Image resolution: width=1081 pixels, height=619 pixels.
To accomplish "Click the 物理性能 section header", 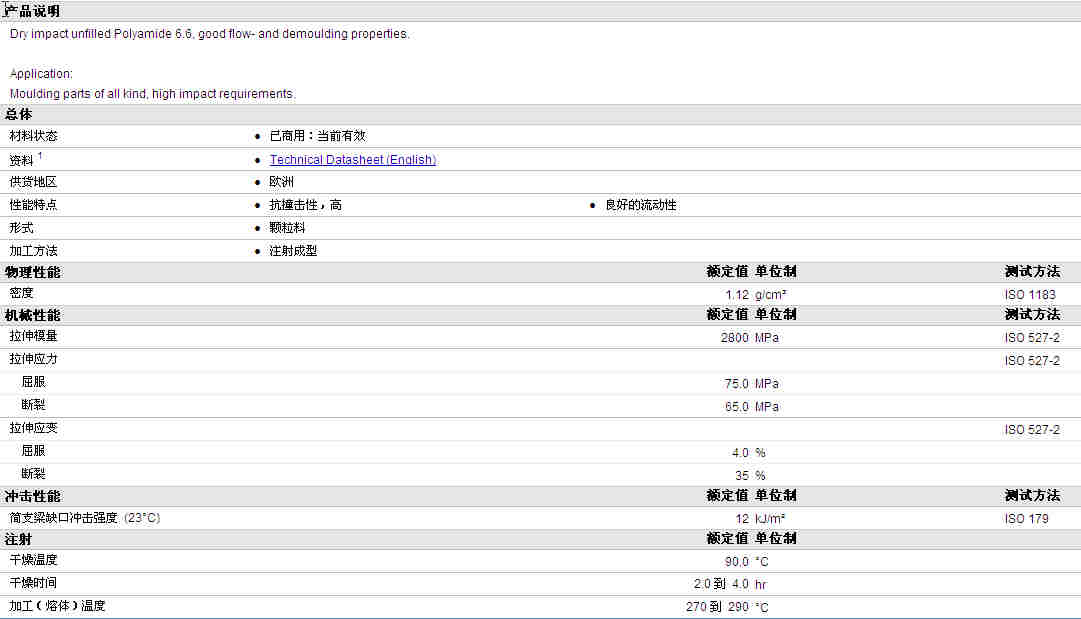I will tap(32, 272).
